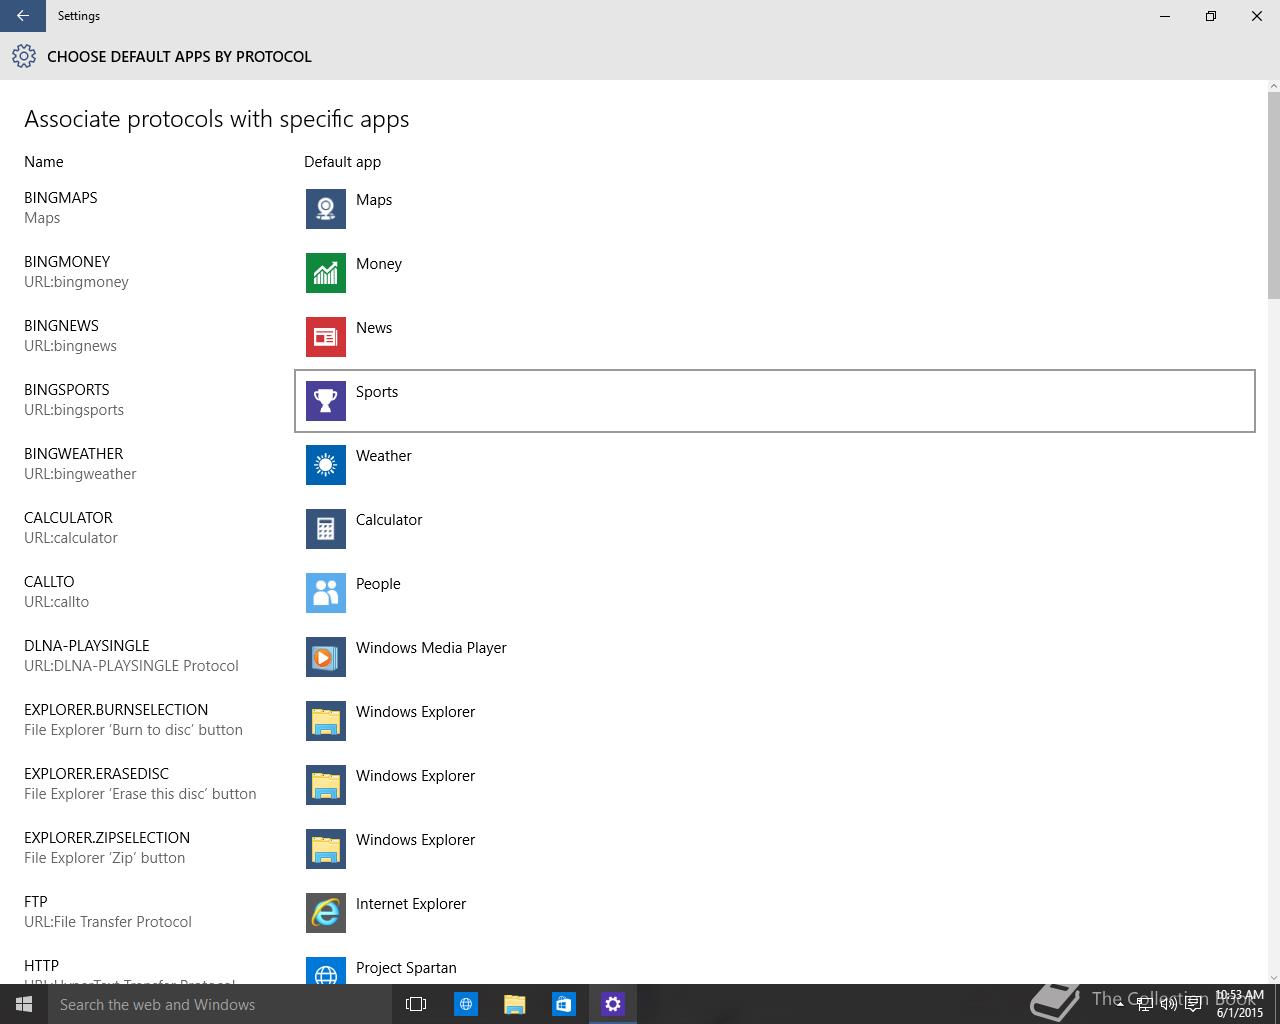Image resolution: width=1280 pixels, height=1024 pixels.
Task: Select the EXPLORER.ERASEDISC protocol name
Action: 97,774
